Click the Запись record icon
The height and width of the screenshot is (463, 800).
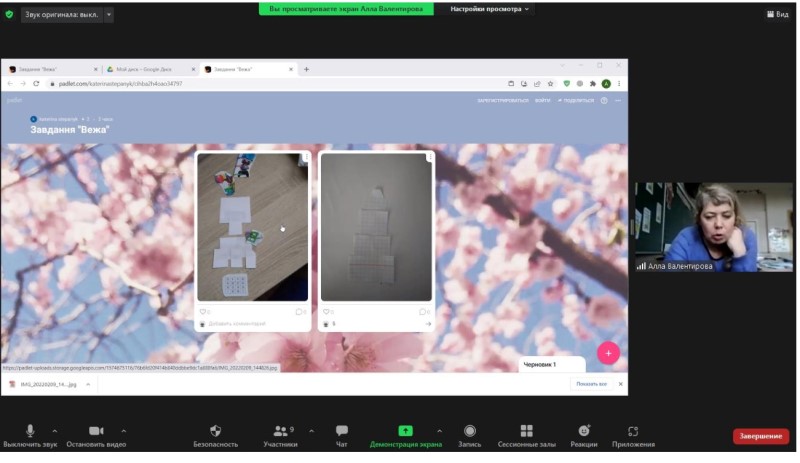(469, 431)
